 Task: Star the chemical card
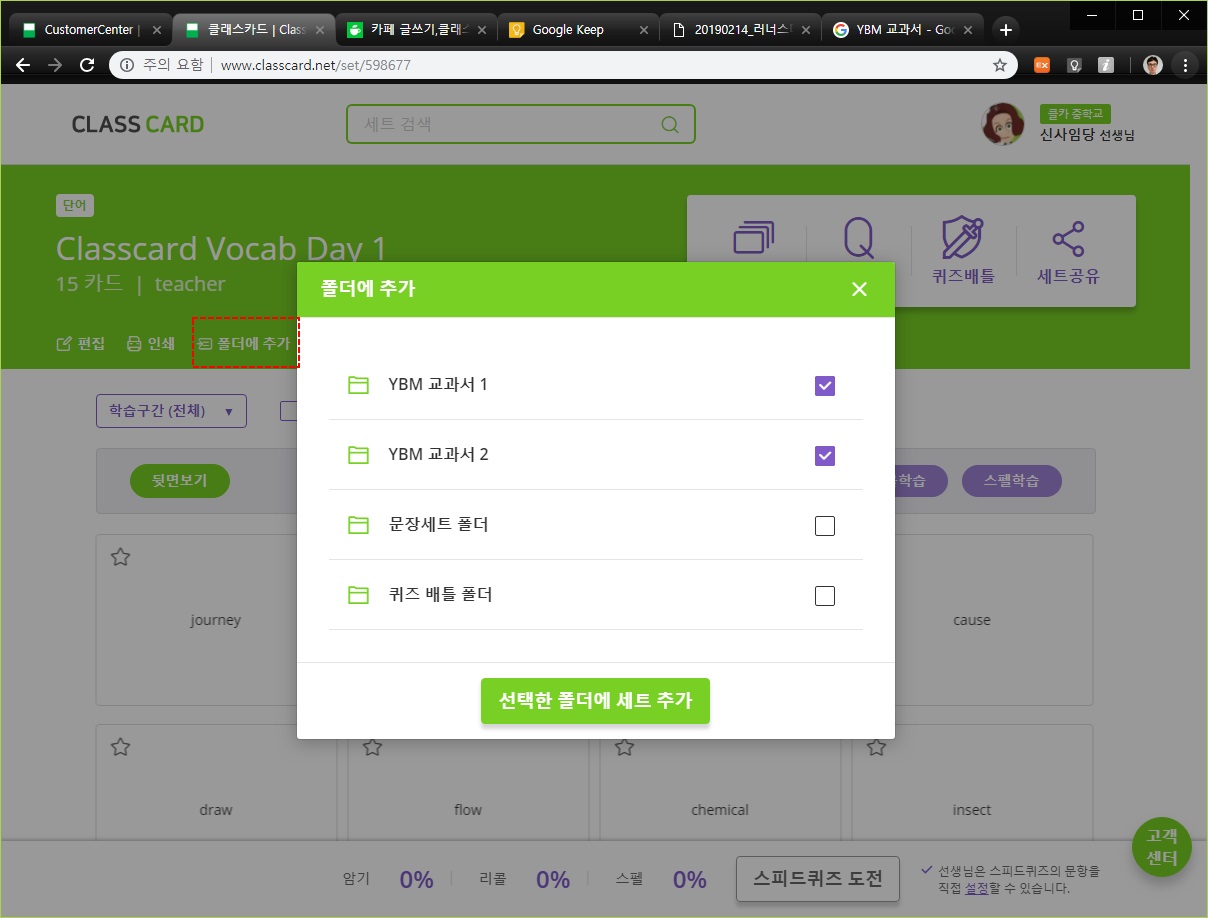pyautogui.click(x=625, y=747)
